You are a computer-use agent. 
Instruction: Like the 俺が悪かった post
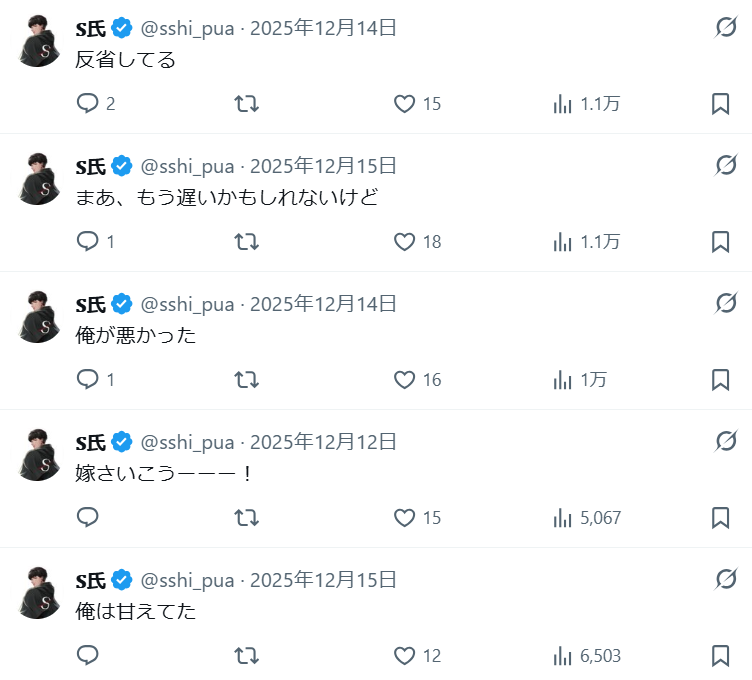pyautogui.click(x=404, y=380)
